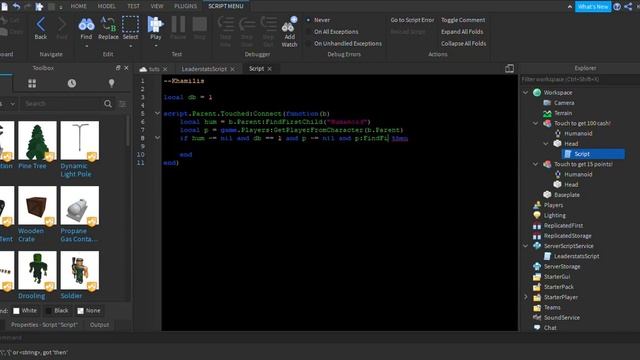This screenshot has width=640, height=360.
Task: Open the VIEW ribbon tab
Action: (157, 6)
